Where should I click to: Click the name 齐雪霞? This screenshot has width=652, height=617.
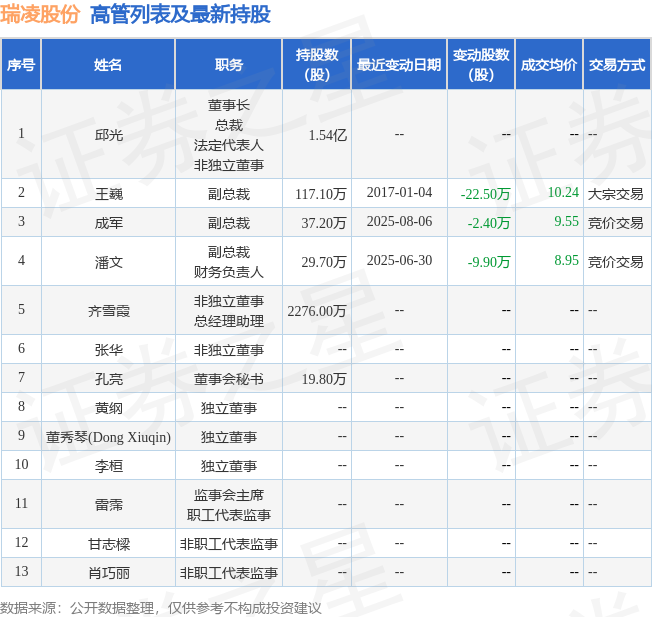click(109, 311)
